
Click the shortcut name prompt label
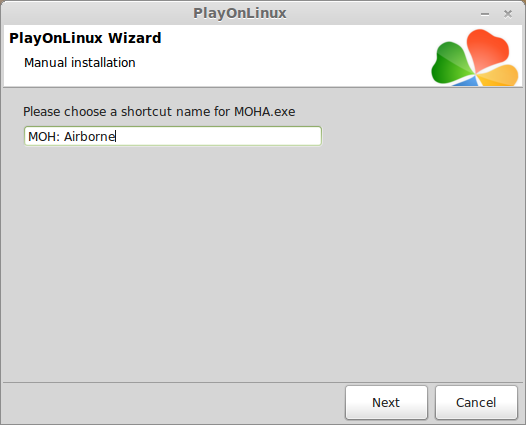(x=159, y=111)
